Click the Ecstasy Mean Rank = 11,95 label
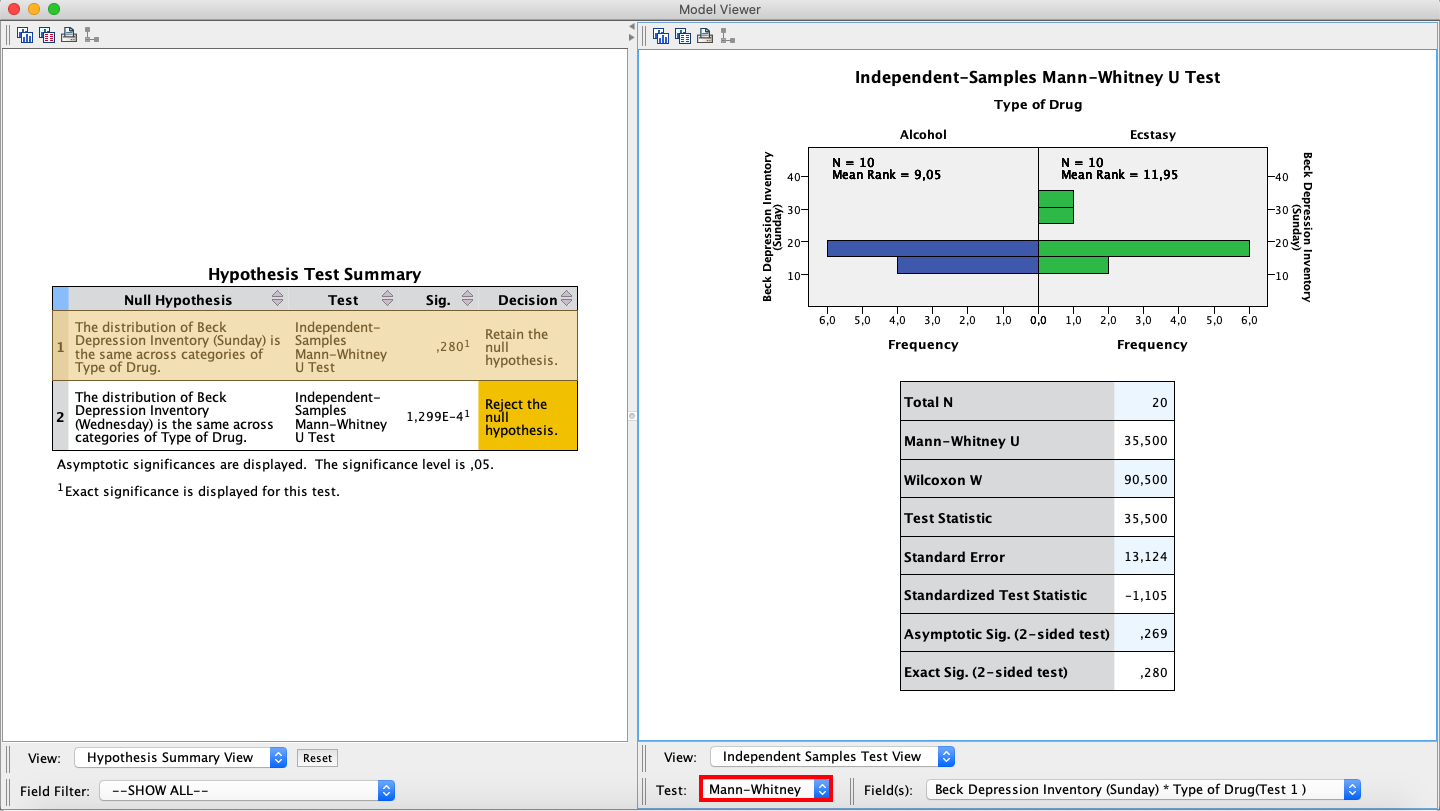Screen dimensions: 1440x811 1120,175
